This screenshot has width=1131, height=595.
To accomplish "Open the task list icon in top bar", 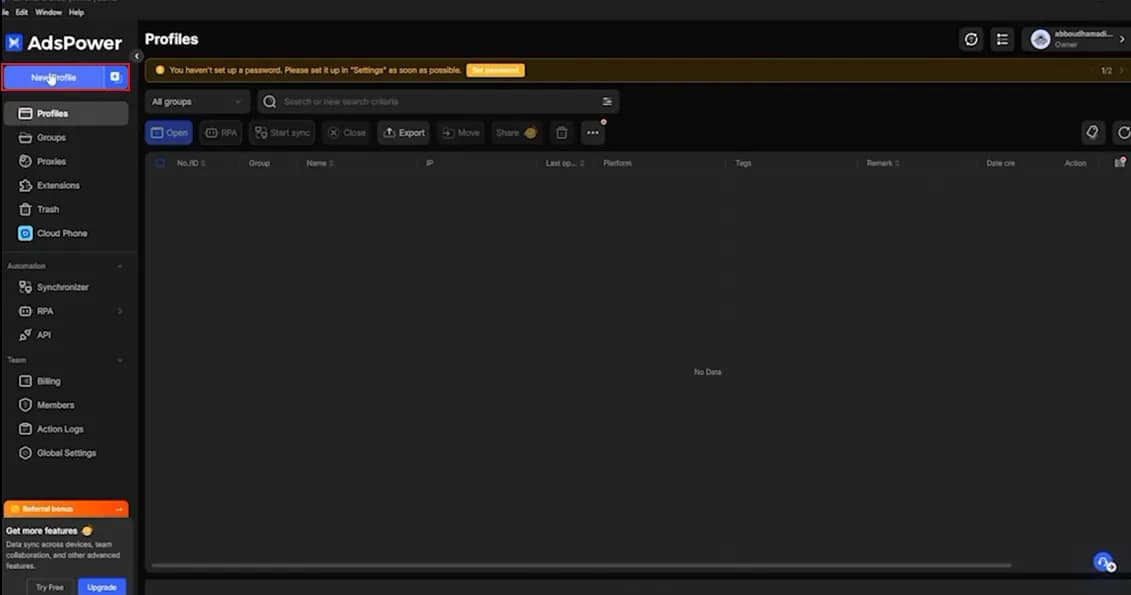I will [x=1003, y=40].
